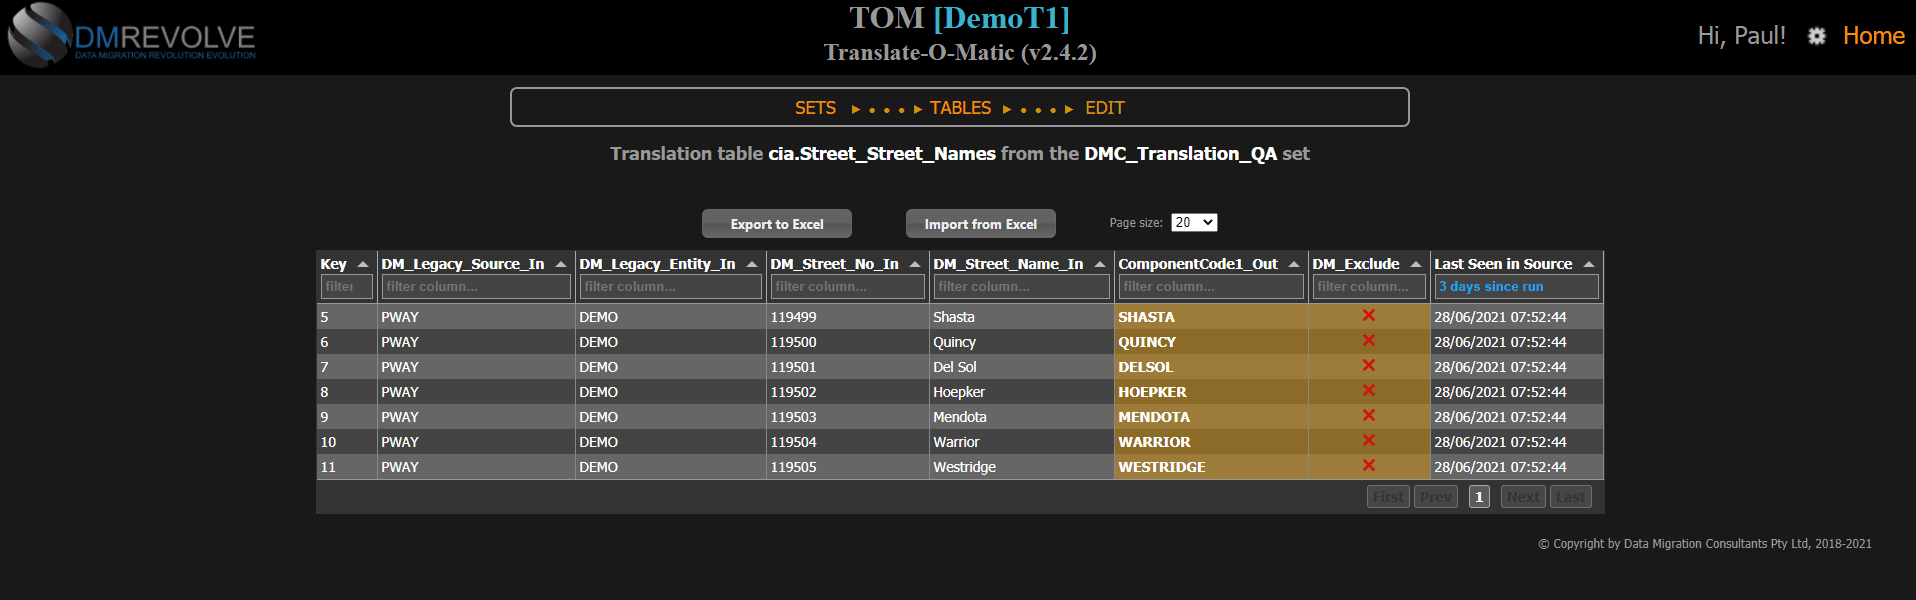This screenshot has width=1916, height=600.
Task: Click the DM_Street_Name_In filter field
Action: 1020,287
